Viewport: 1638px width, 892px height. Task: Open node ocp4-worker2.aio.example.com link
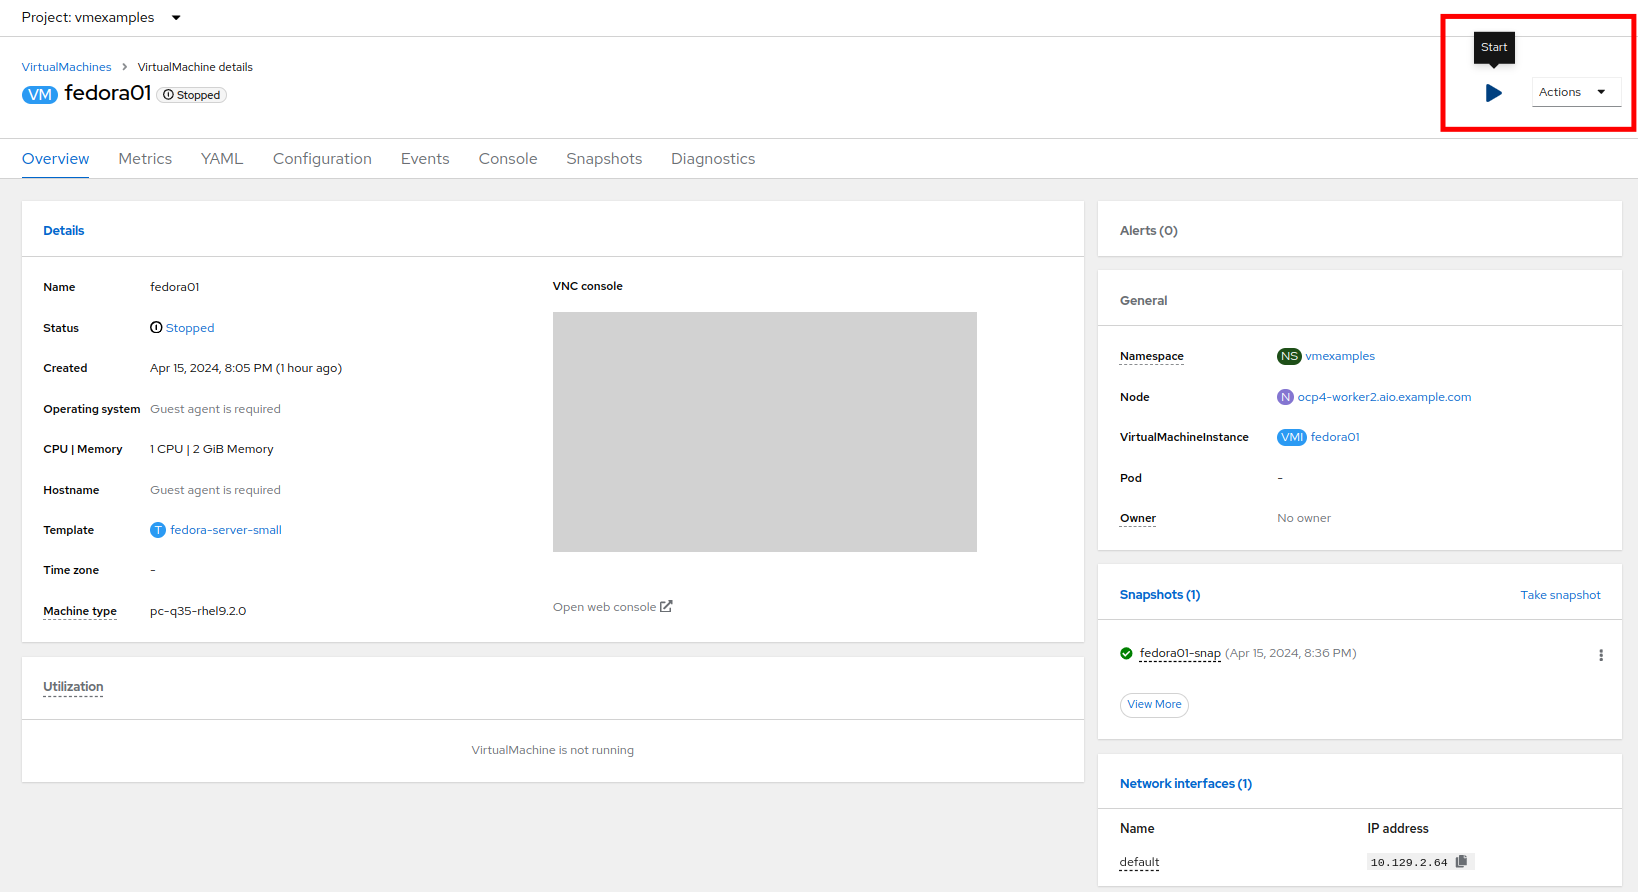pyautogui.click(x=1384, y=397)
